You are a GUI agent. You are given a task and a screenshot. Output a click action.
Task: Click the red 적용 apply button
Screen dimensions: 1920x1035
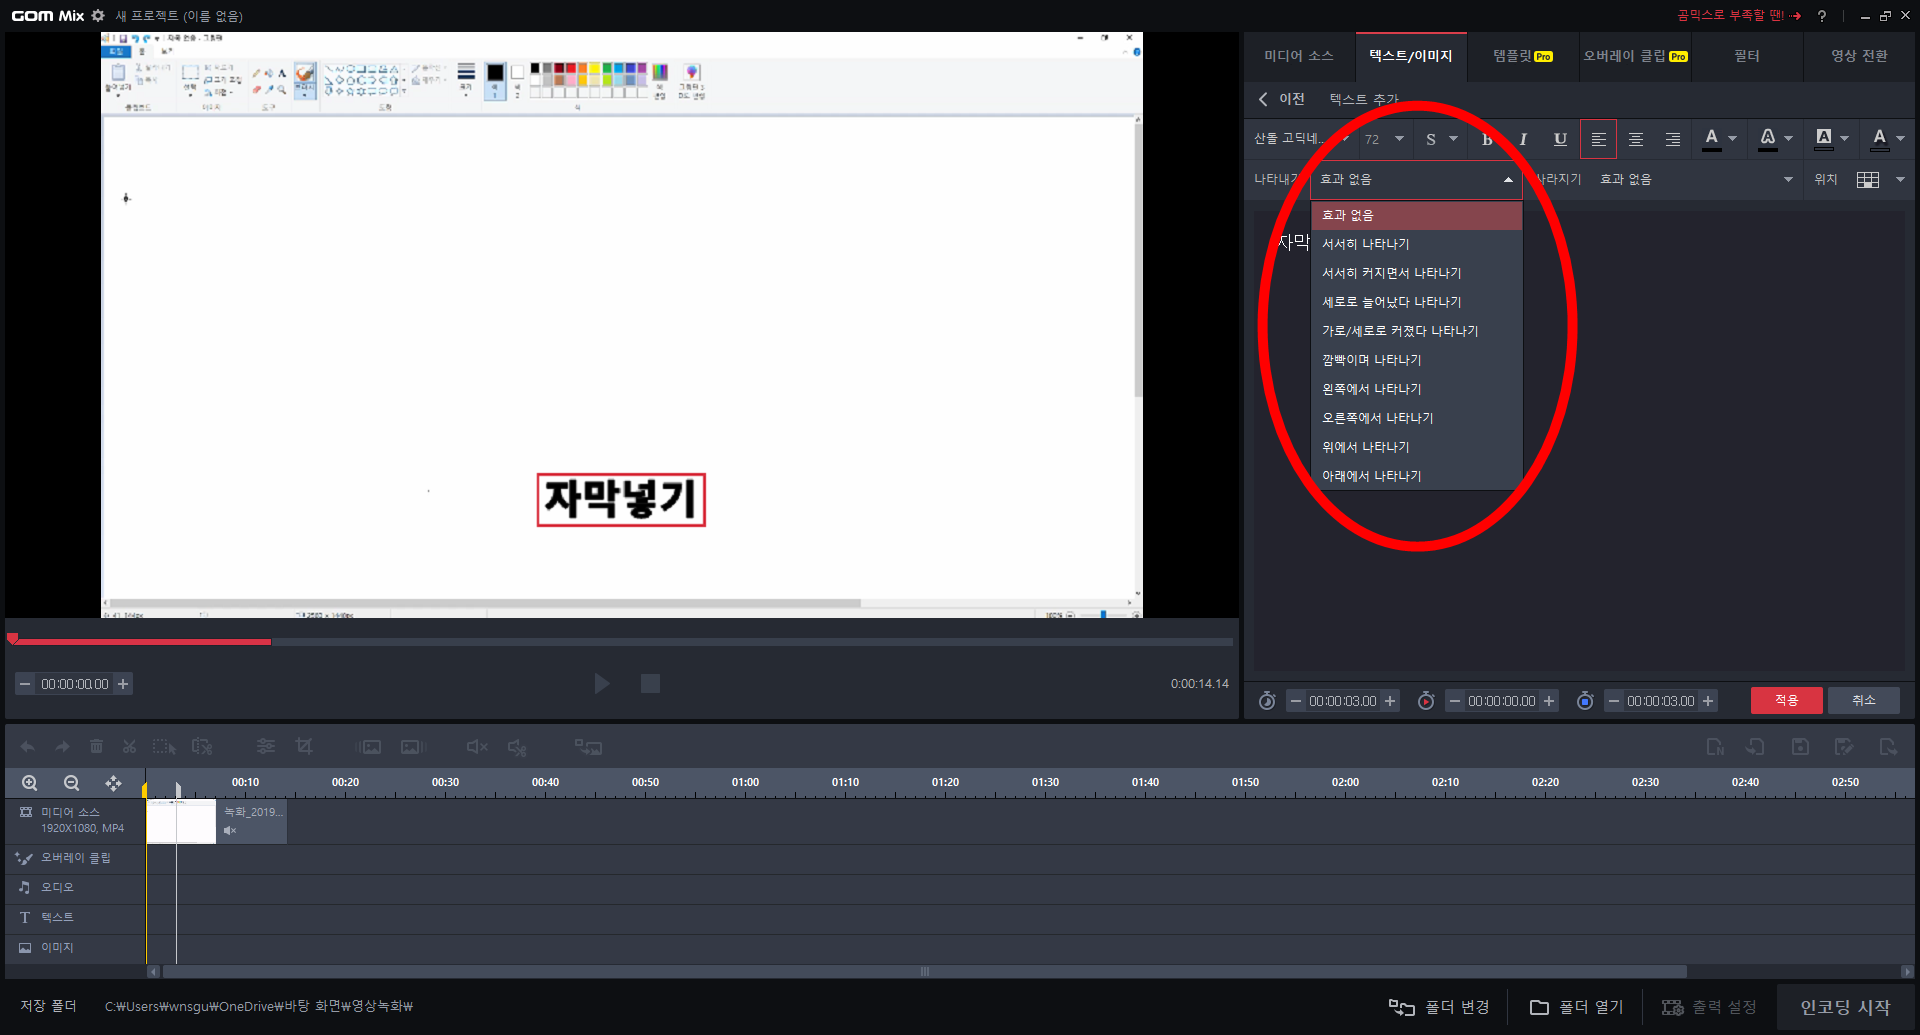1786,700
